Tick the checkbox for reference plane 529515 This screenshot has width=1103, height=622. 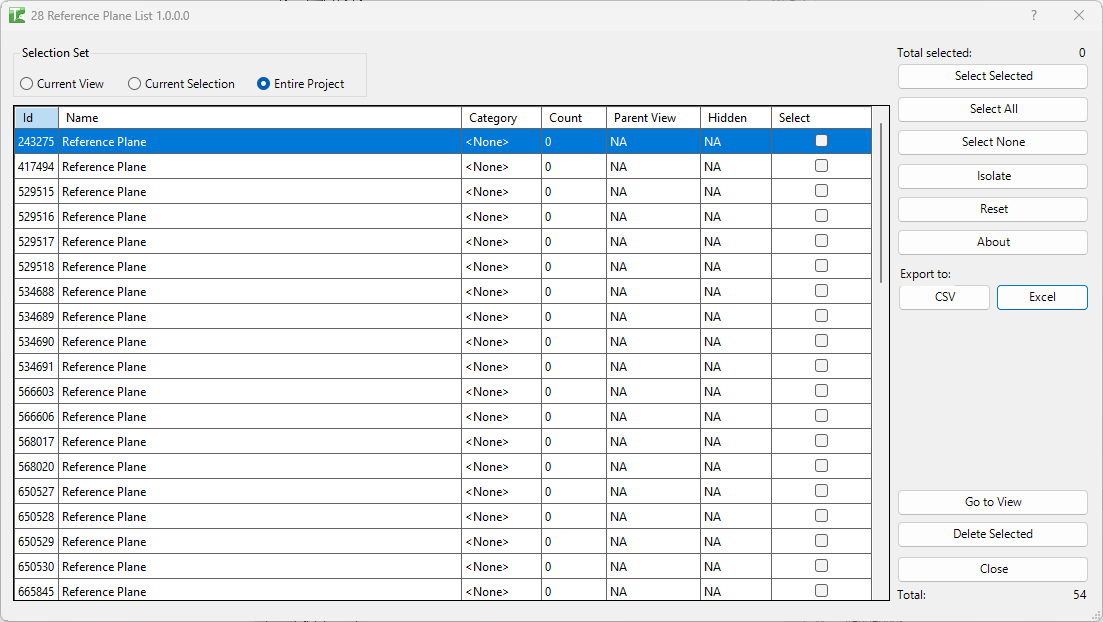coord(821,191)
